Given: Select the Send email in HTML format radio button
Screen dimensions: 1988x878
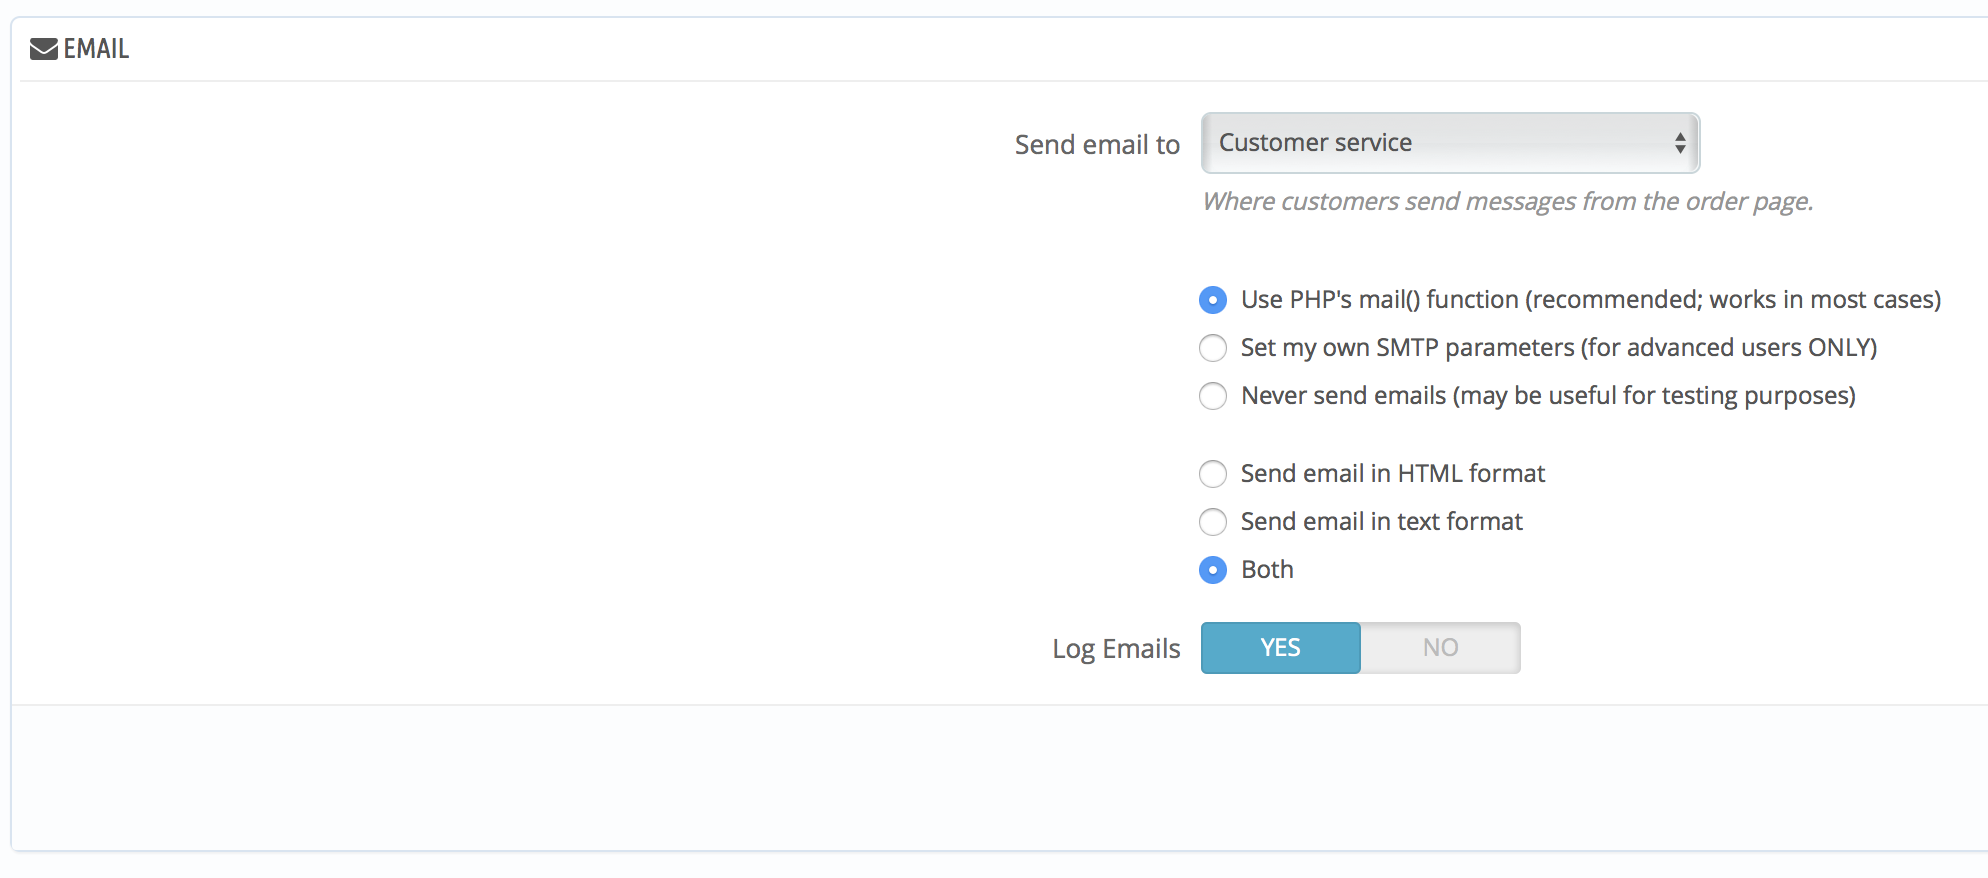Looking at the screenshot, I should click(1213, 474).
